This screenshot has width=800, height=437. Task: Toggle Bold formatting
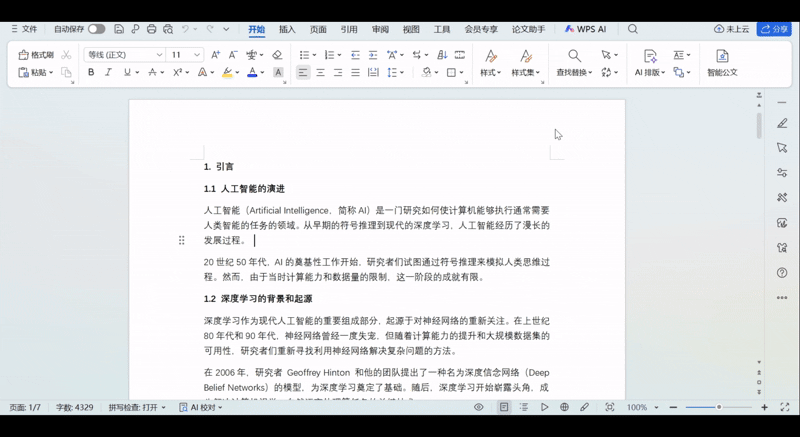tap(91, 72)
